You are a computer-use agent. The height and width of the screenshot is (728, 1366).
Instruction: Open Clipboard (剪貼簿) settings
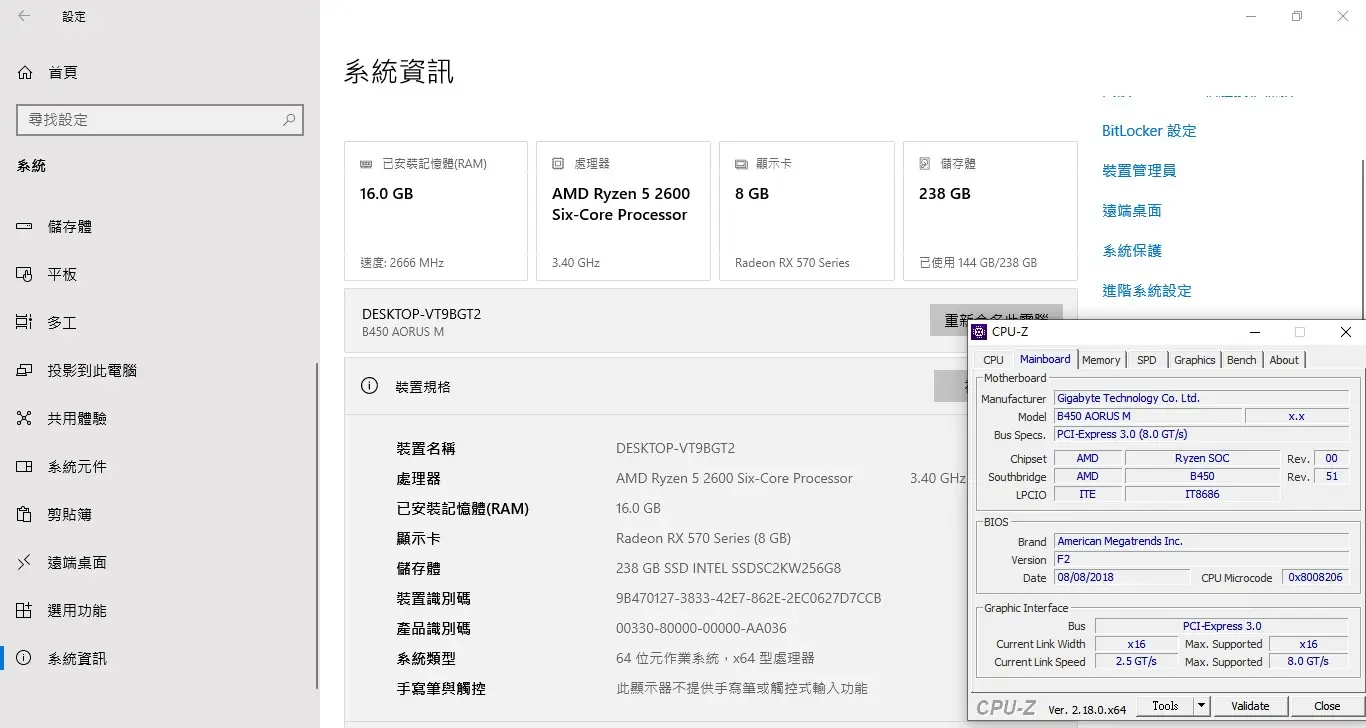point(69,515)
